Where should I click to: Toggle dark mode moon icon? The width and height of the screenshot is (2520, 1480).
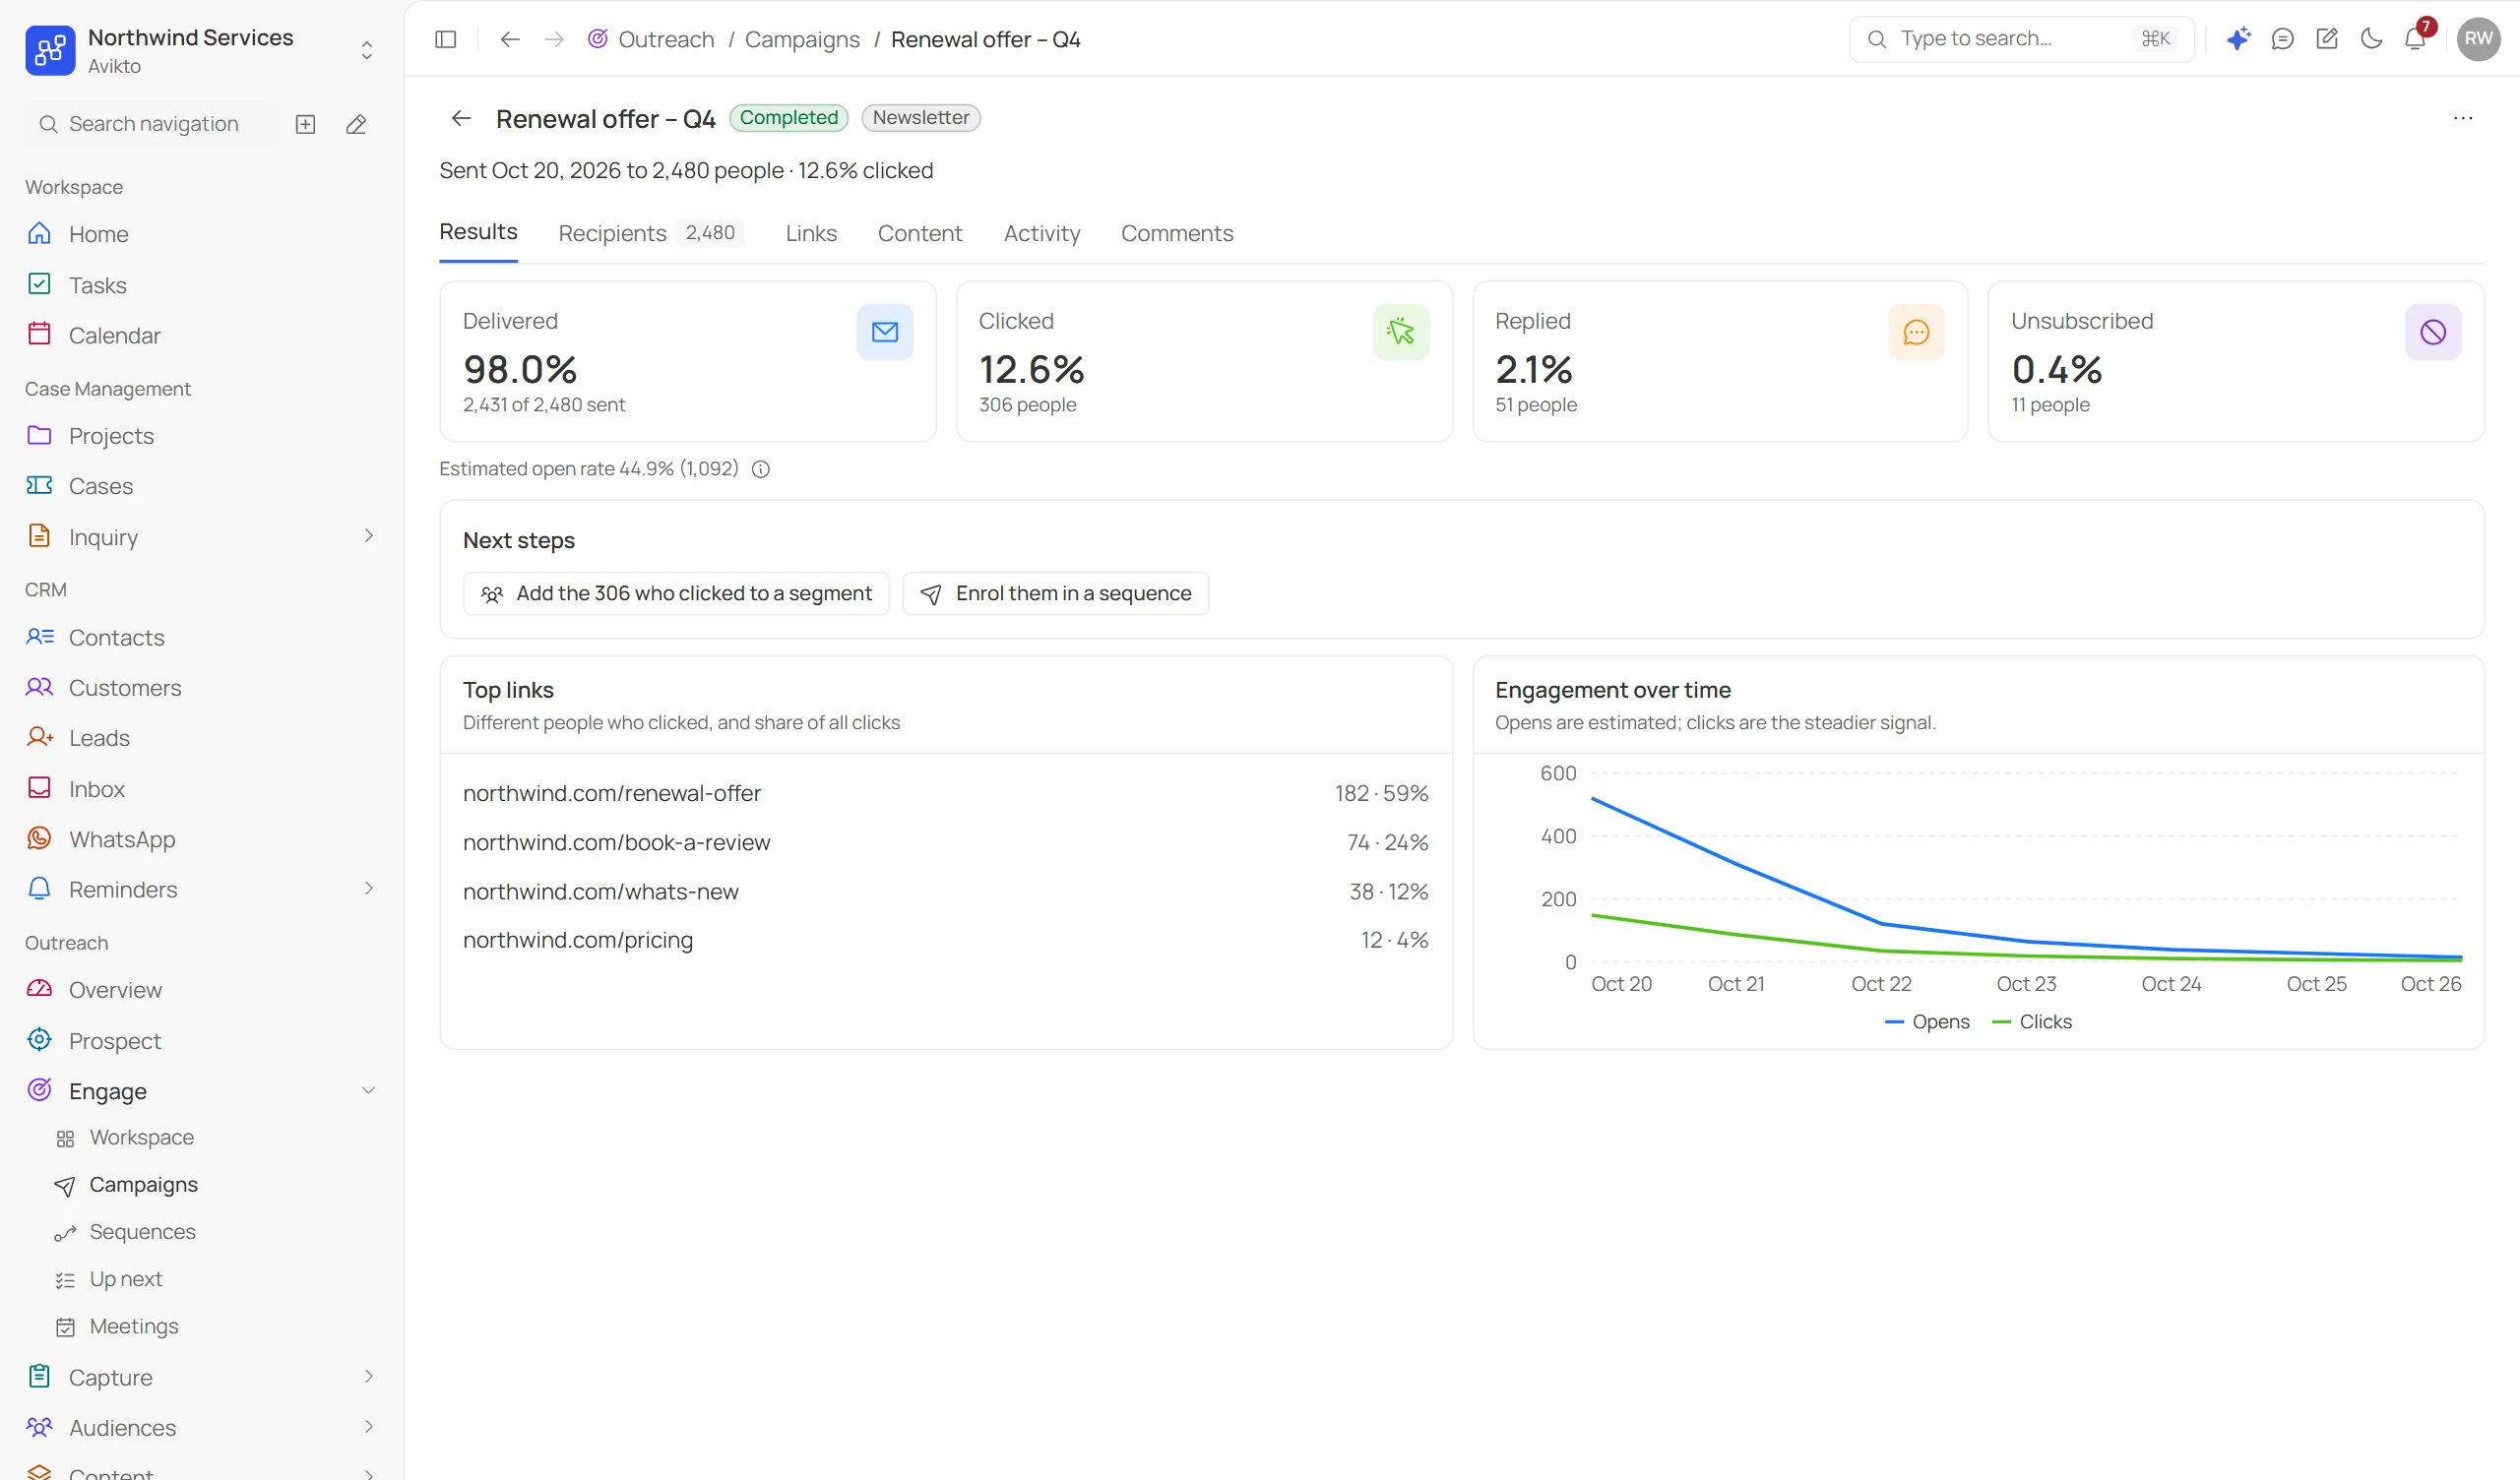click(2371, 39)
